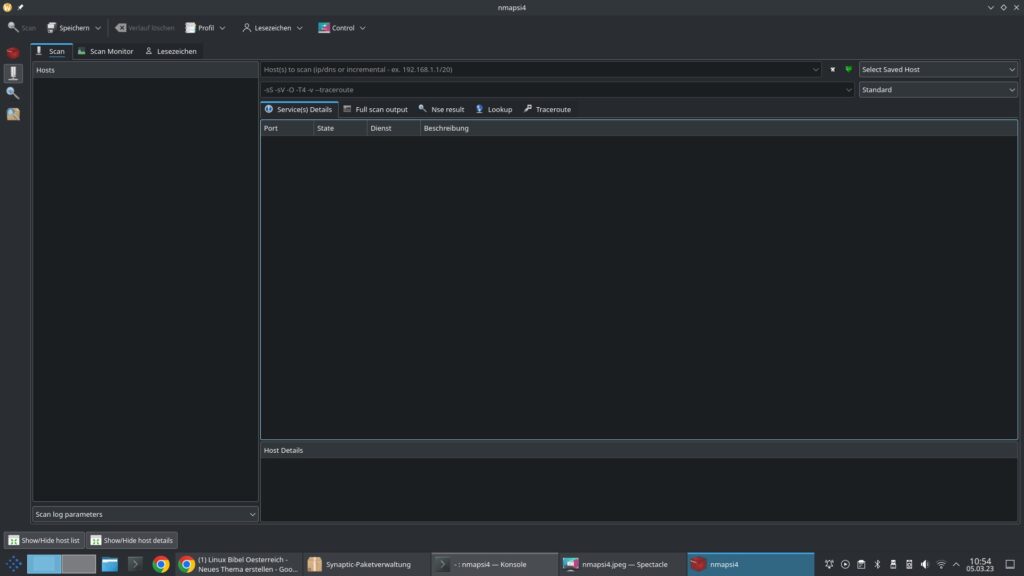Viewport: 1024px width, 576px height.
Task: Launch the terminal from the taskbar launcher
Action: coord(135,564)
